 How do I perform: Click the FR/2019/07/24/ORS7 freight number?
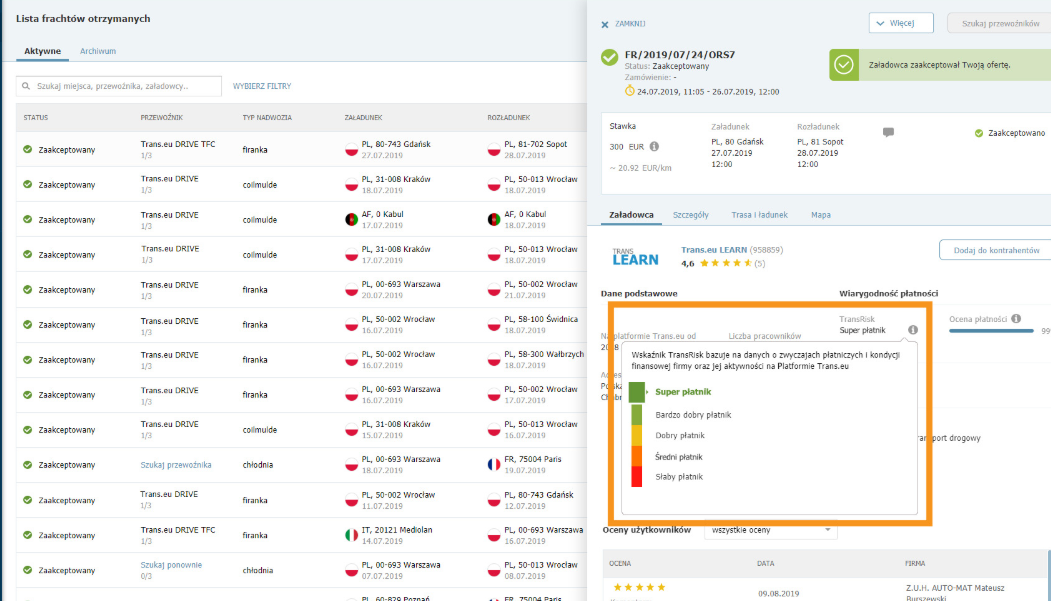tap(680, 55)
